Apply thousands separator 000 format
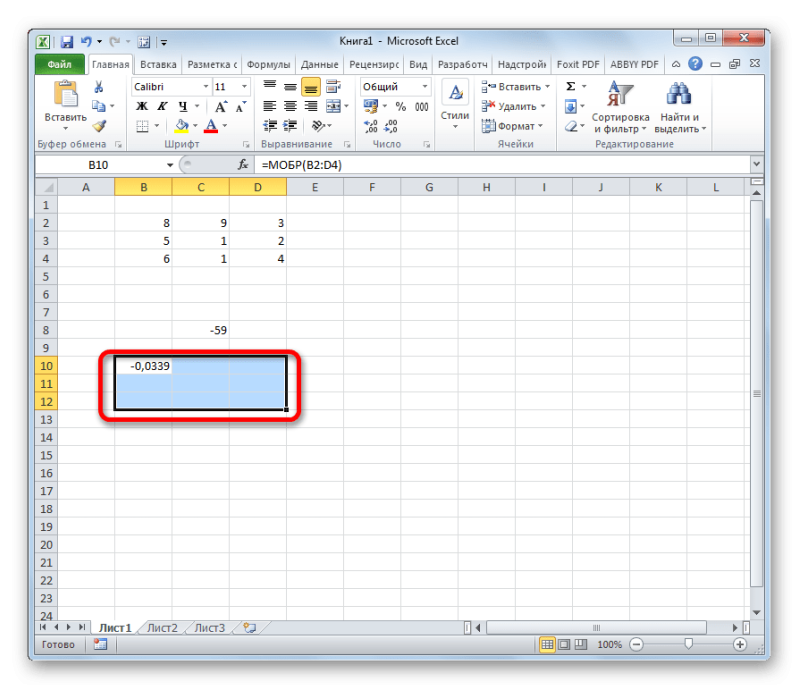This screenshot has height=690, width=800. point(421,106)
